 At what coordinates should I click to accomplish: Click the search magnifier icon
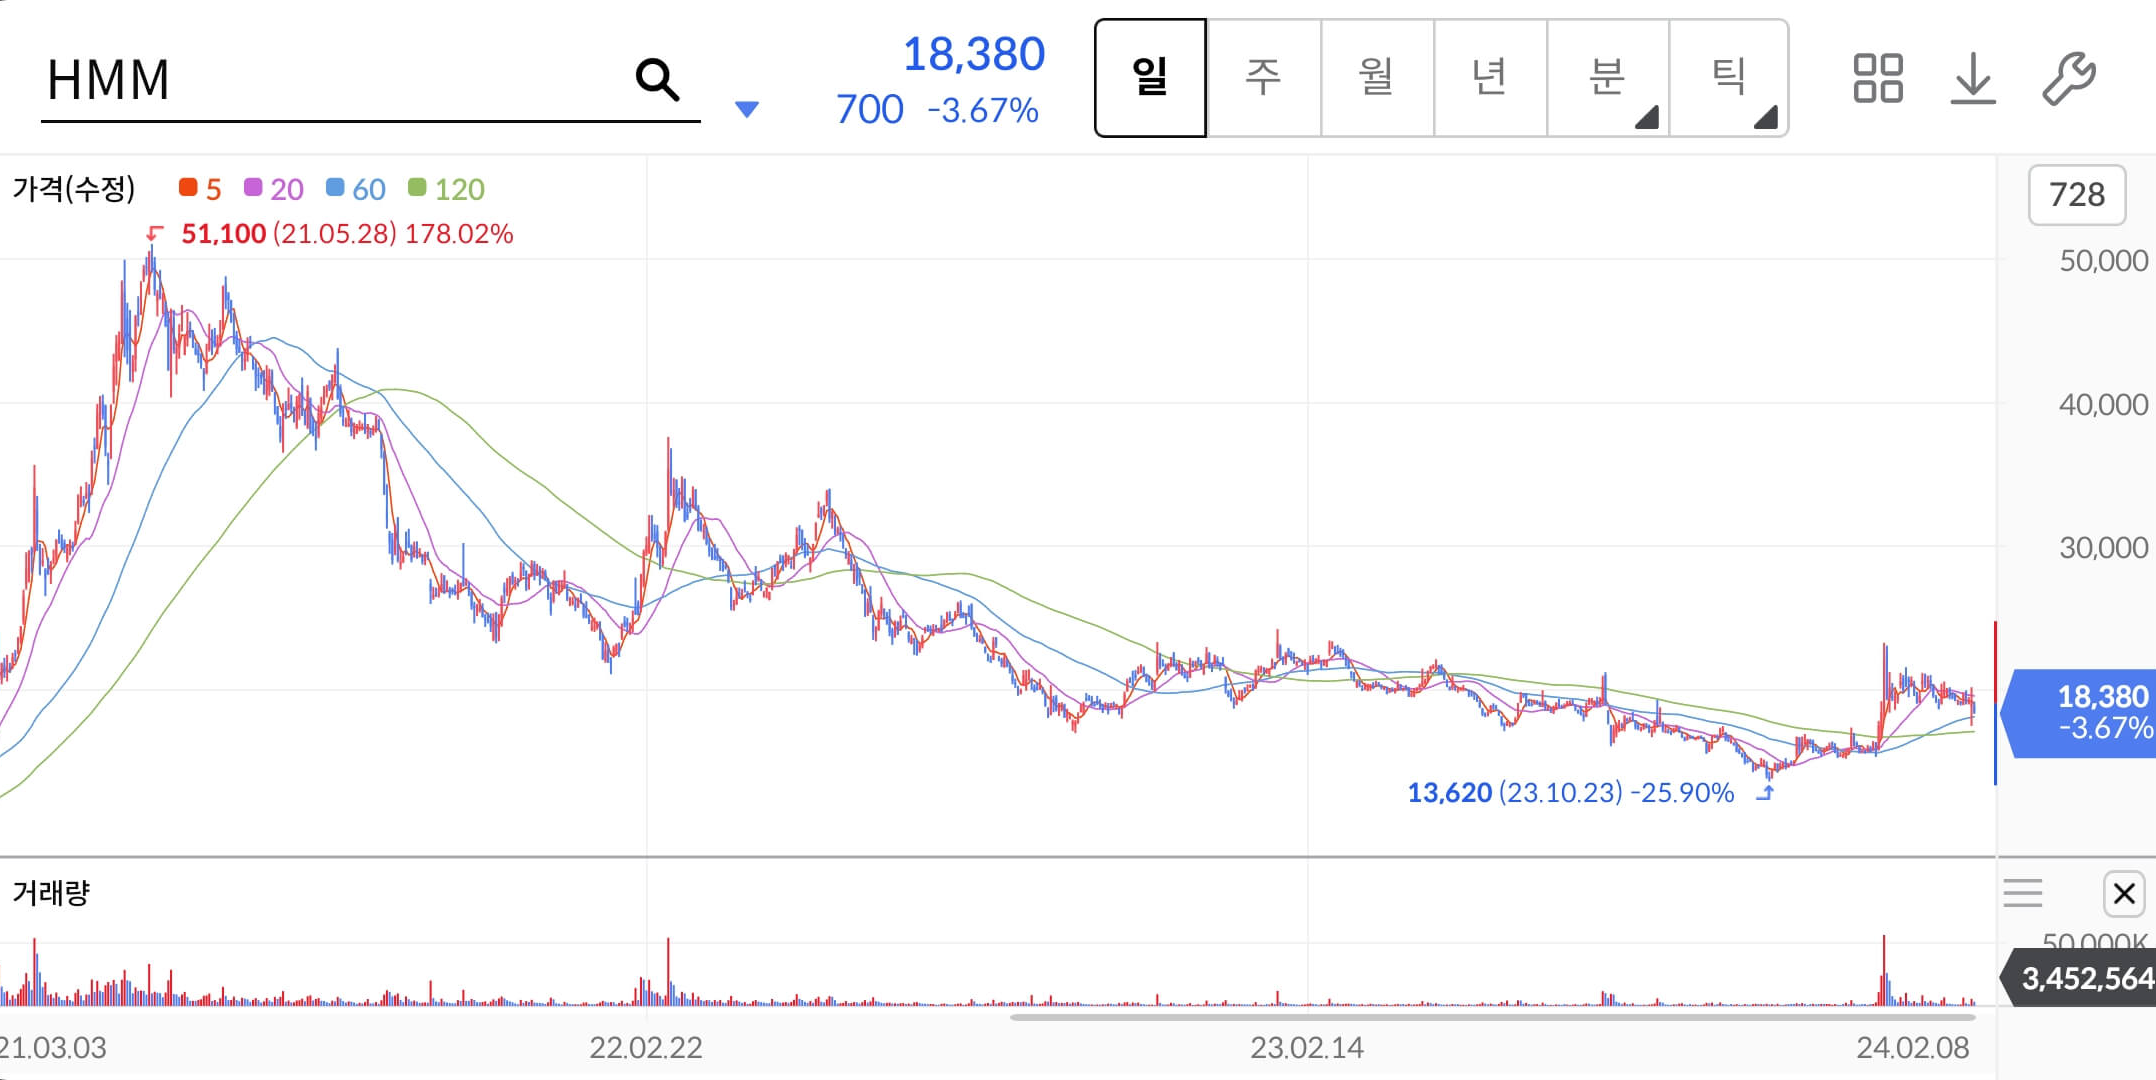657,79
